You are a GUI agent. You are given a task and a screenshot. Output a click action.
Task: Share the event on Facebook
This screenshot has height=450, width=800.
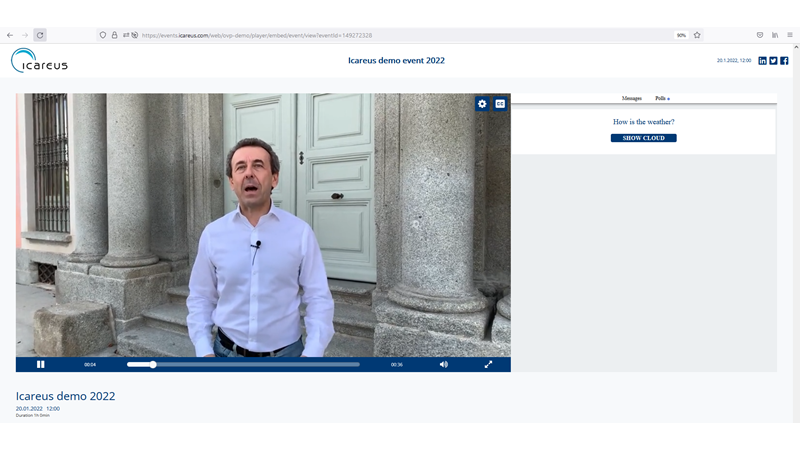coord(784,61)
